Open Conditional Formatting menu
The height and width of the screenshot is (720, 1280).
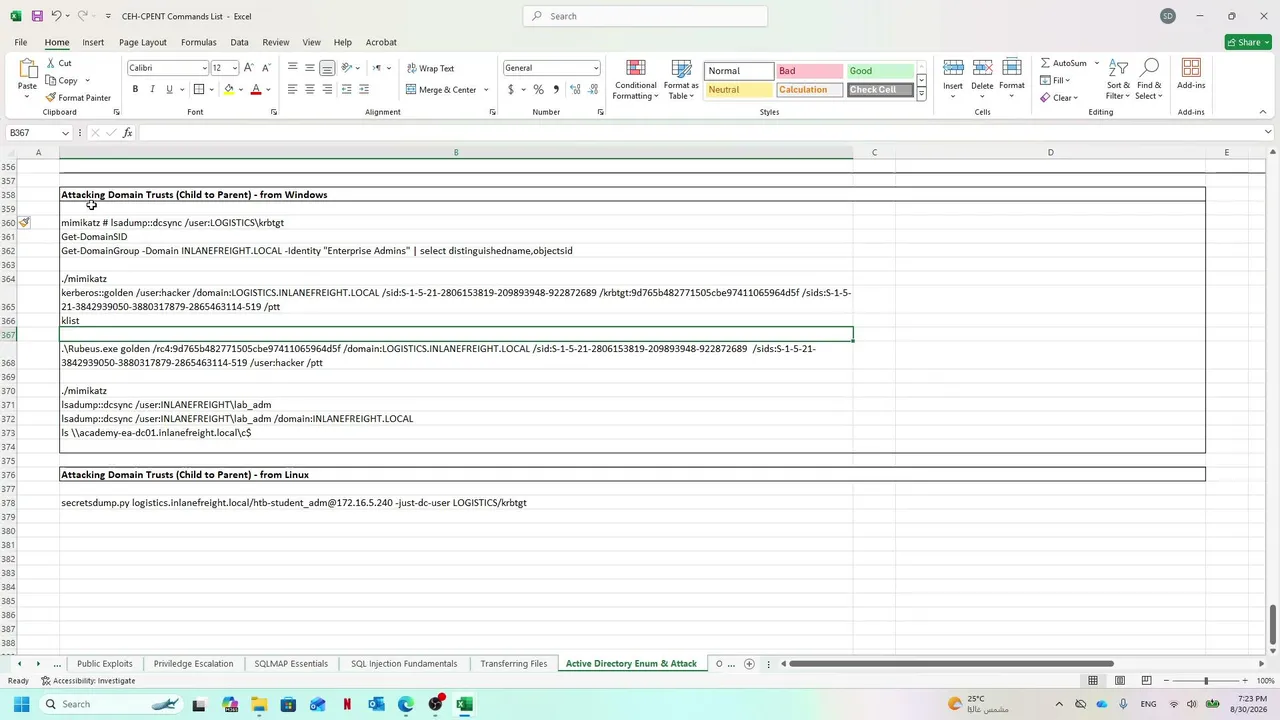(636, 79)
